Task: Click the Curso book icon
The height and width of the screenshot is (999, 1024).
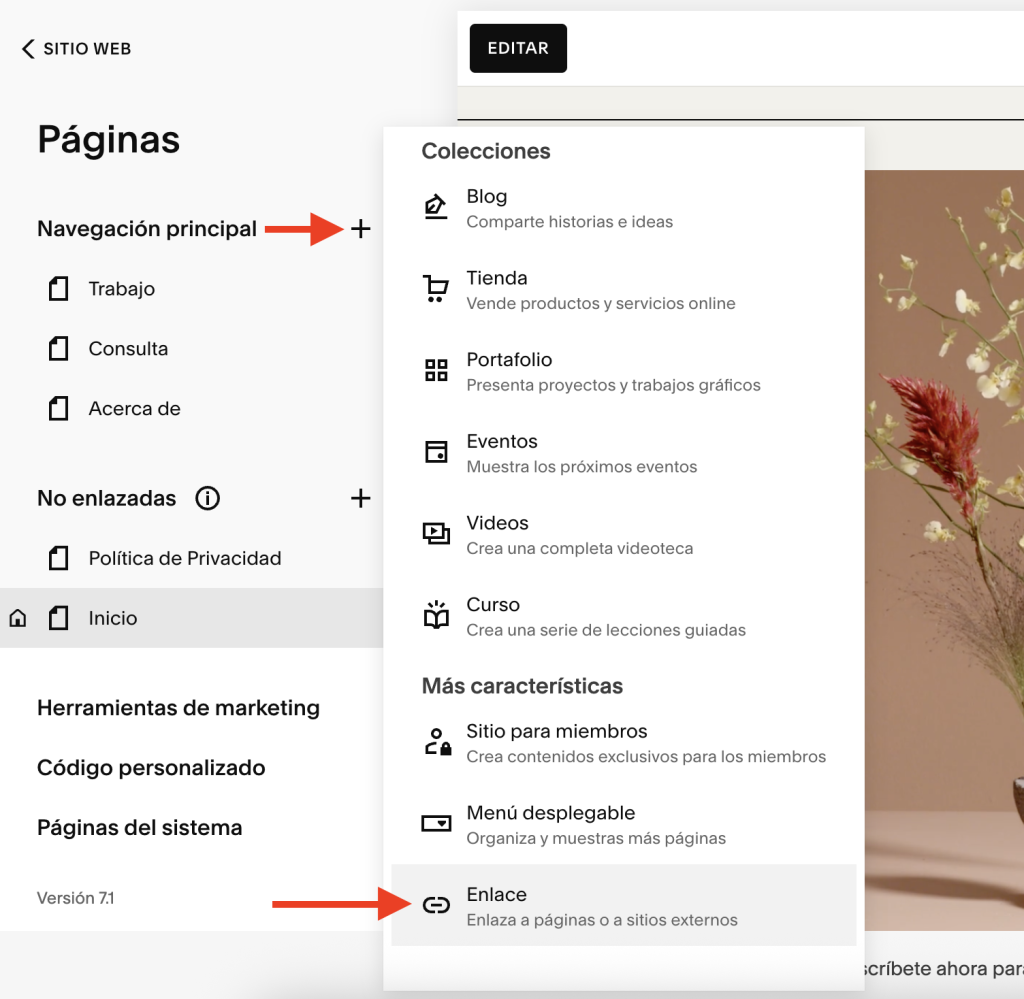Action: click(436, 614)
